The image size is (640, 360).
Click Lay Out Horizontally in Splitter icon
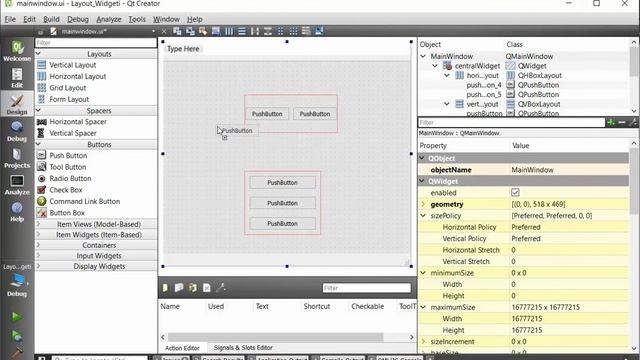tap(255, 31)
